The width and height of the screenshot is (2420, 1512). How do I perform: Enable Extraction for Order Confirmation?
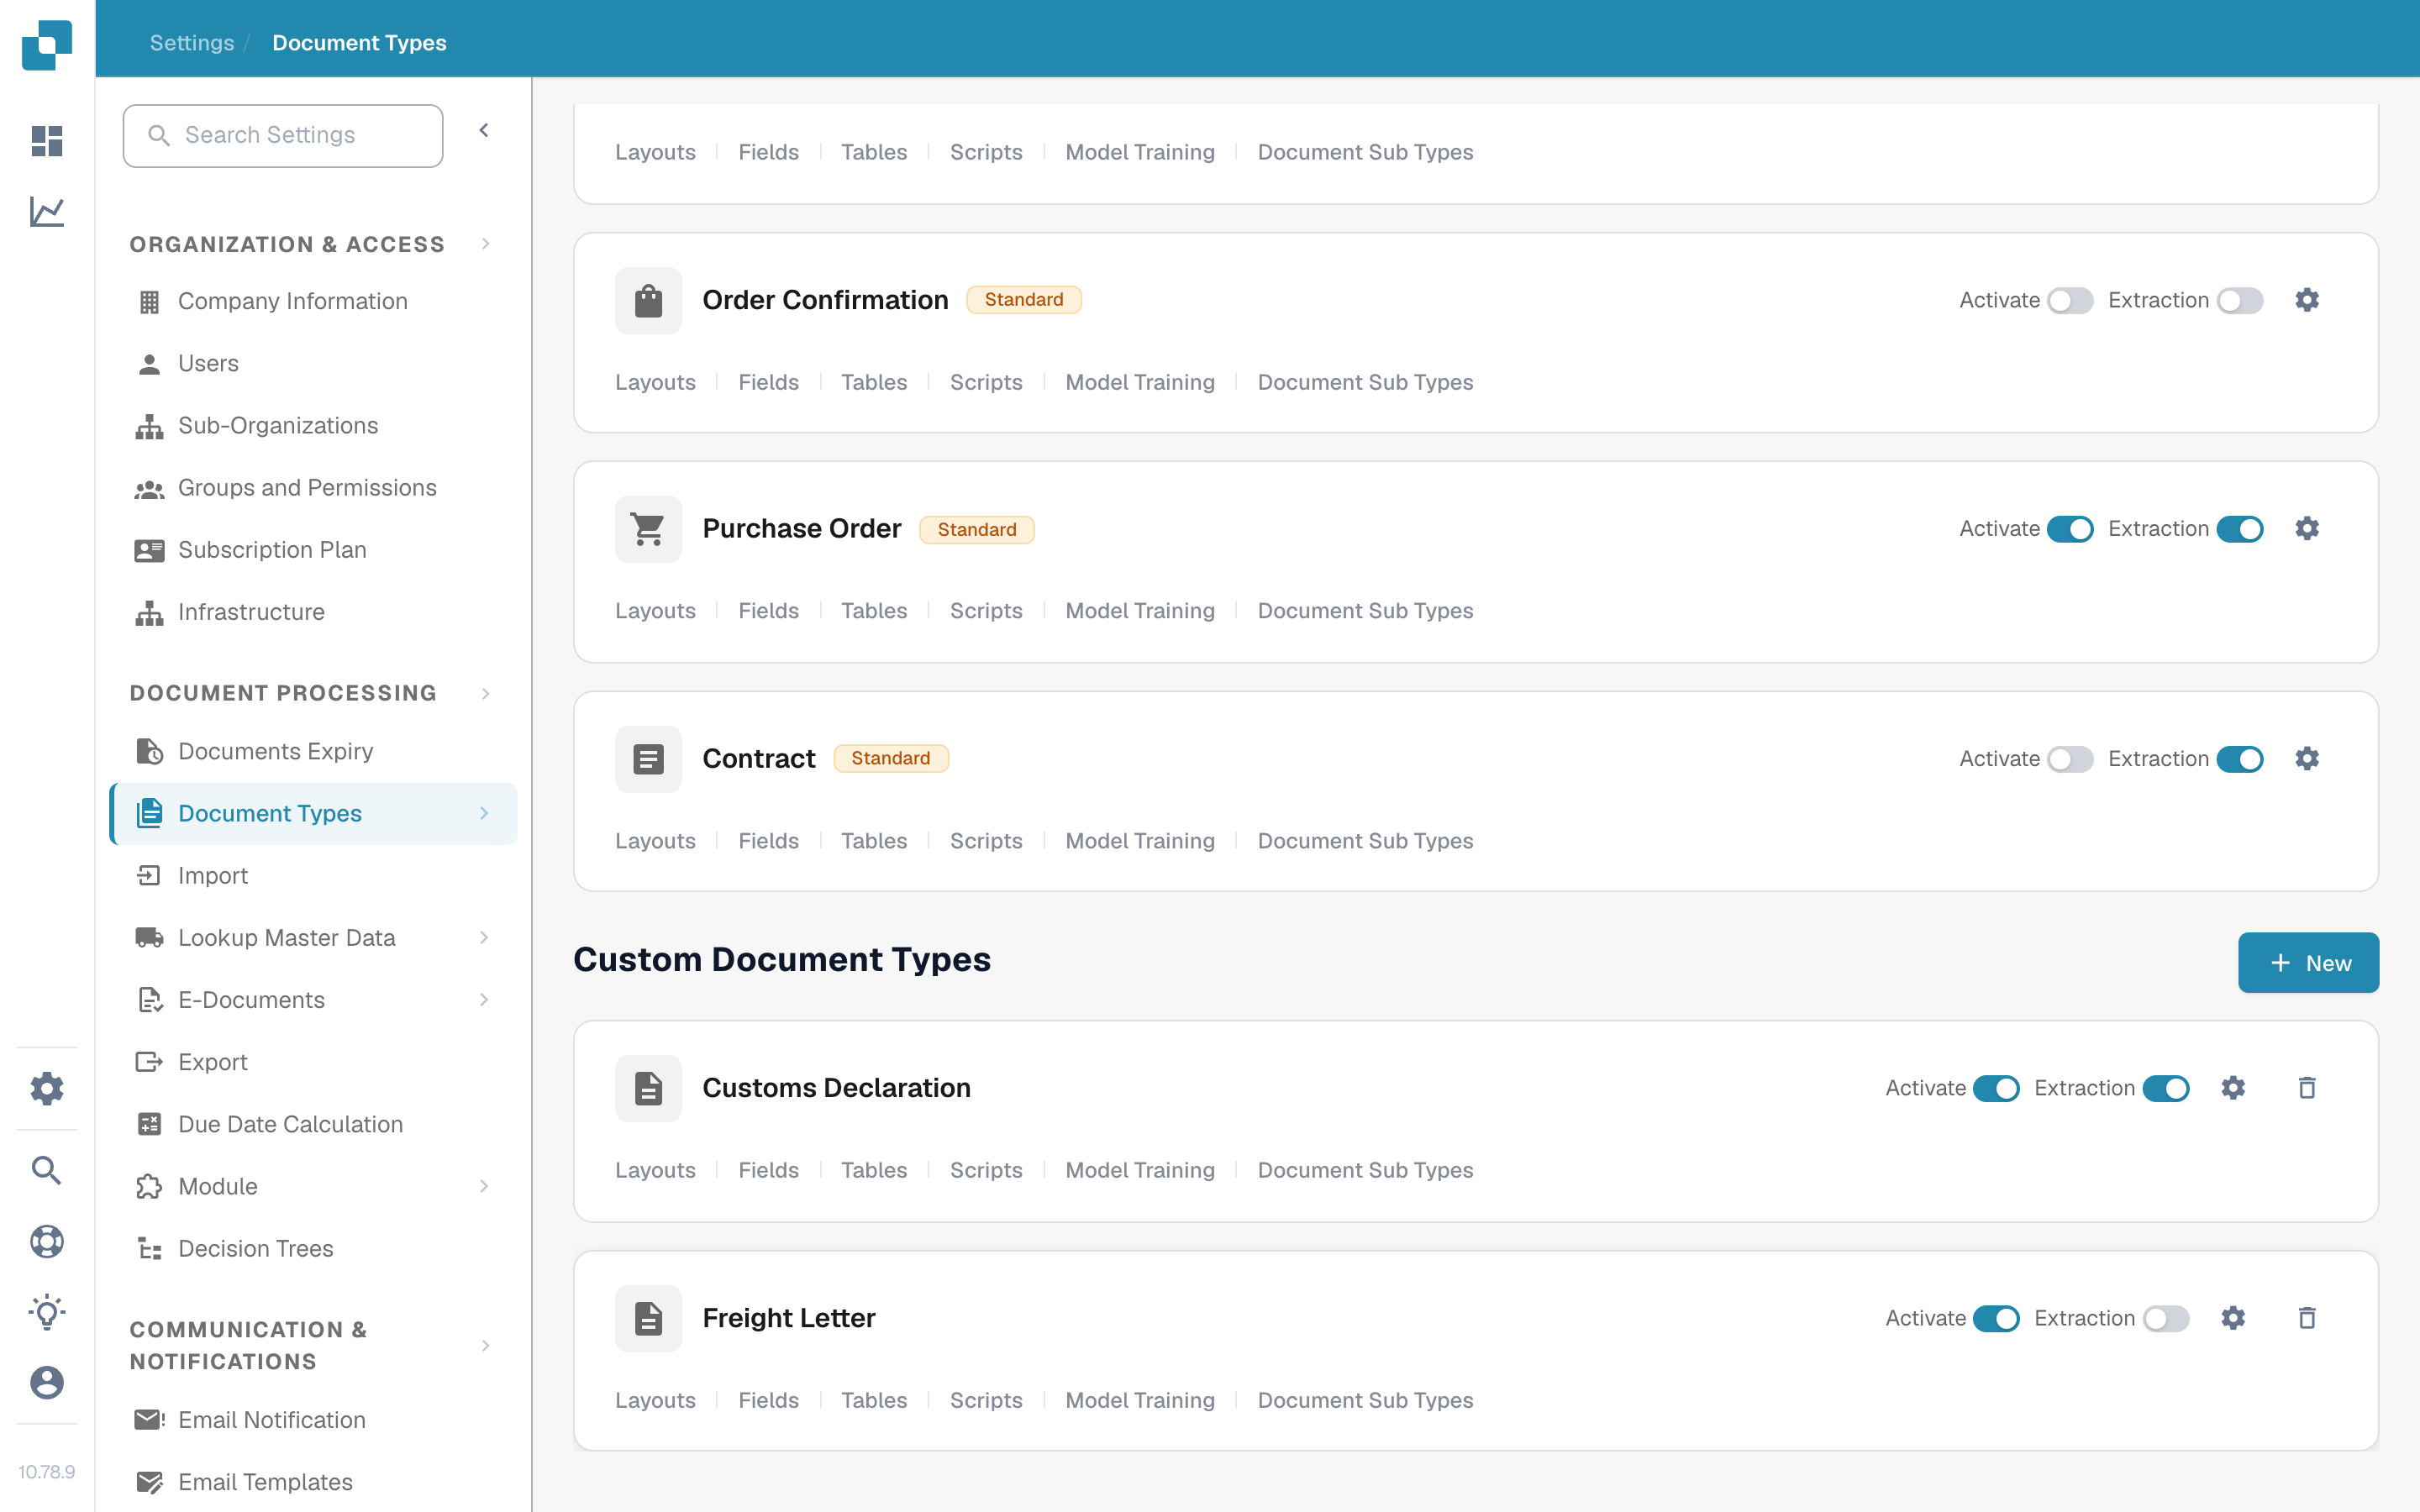tap(2240, 300)
